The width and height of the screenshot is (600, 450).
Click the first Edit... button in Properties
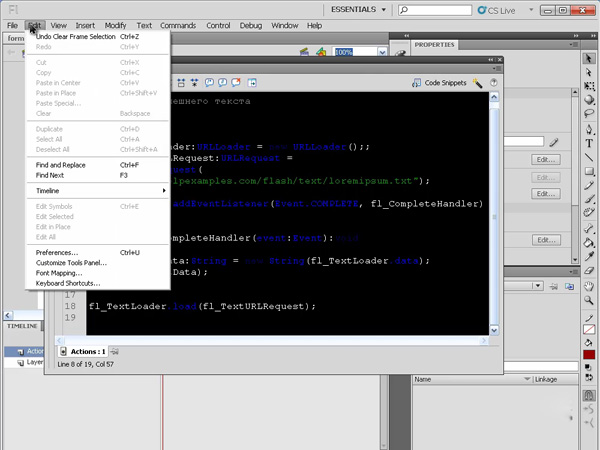coord(545,159)
